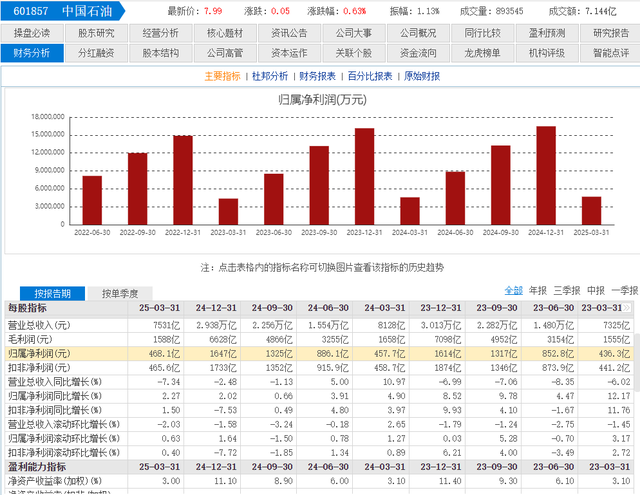Filter reports by 三季报
This screenshot has width=640, height=495.
click(567, 291)
